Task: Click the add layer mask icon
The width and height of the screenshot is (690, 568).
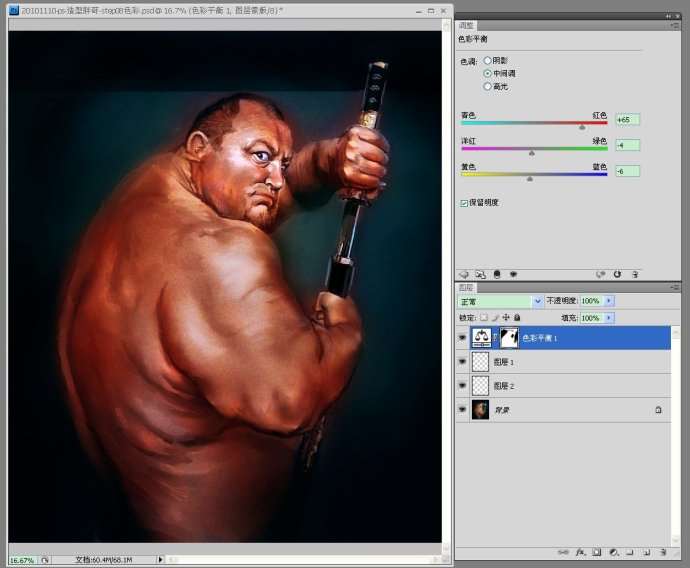Action: point(597,552)
